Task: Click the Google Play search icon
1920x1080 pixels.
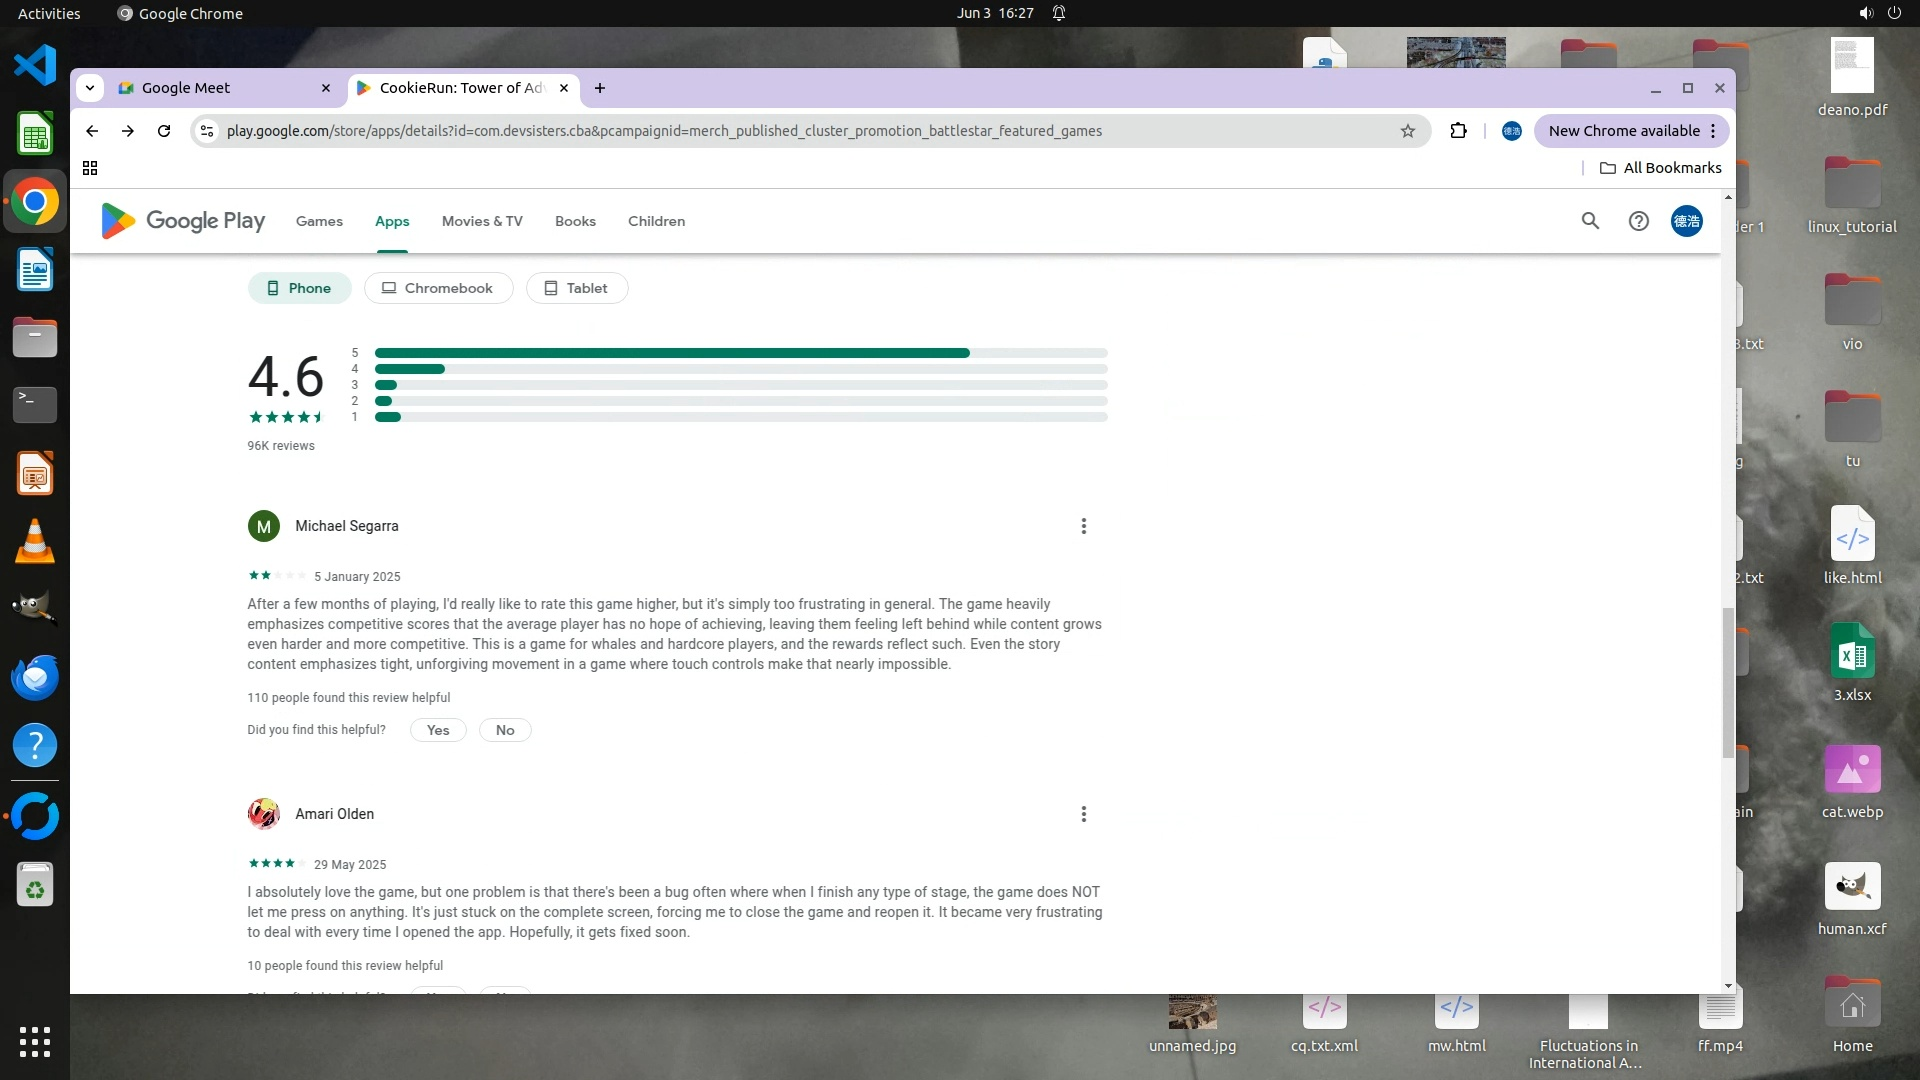Action: [1590, 221]
